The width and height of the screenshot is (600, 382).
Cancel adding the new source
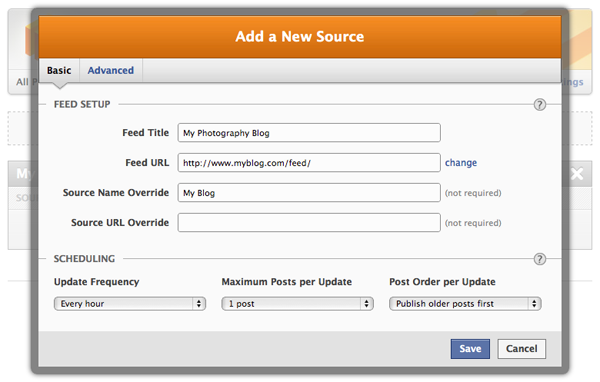(522, 349)
